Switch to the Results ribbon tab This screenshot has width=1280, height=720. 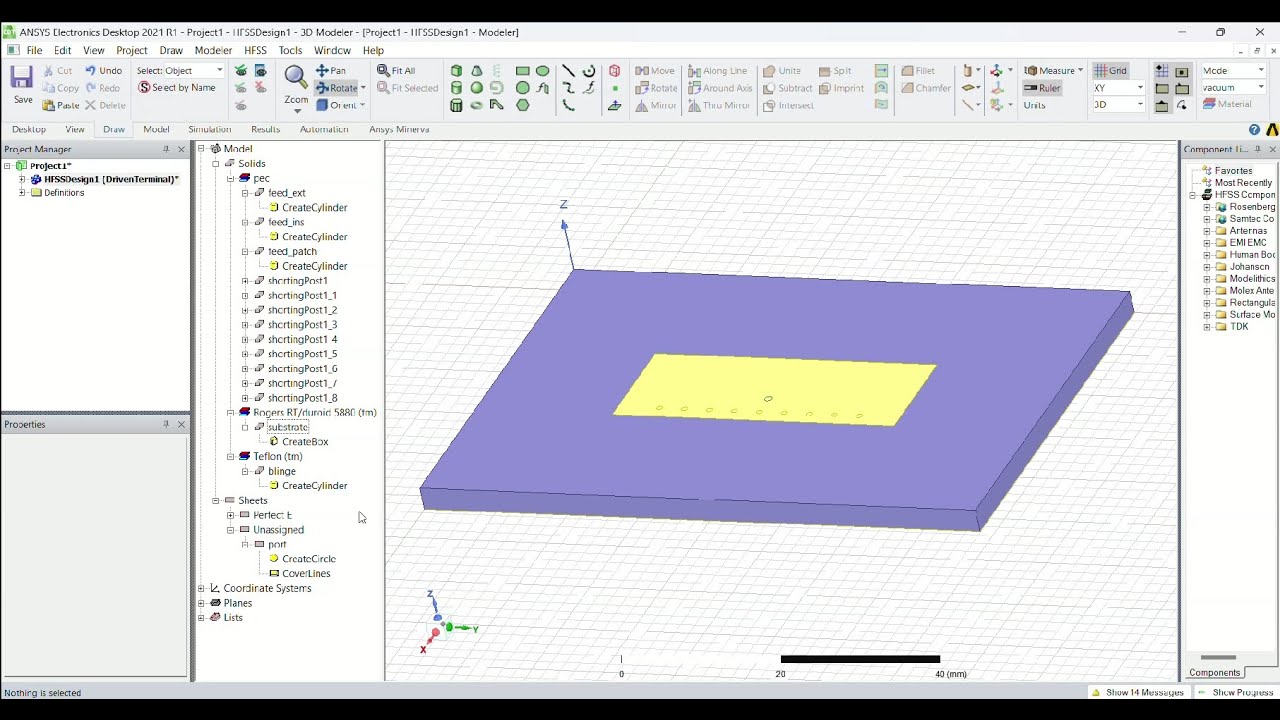pos(265,129)
